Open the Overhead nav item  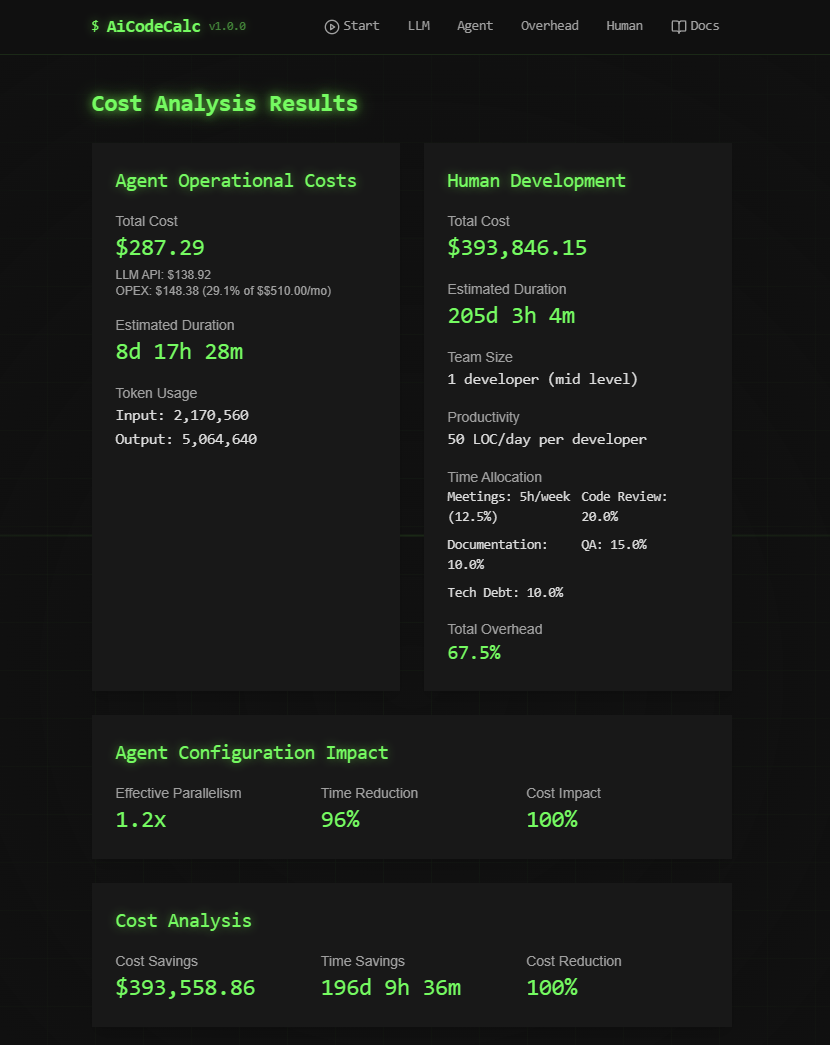pos(549,26)
